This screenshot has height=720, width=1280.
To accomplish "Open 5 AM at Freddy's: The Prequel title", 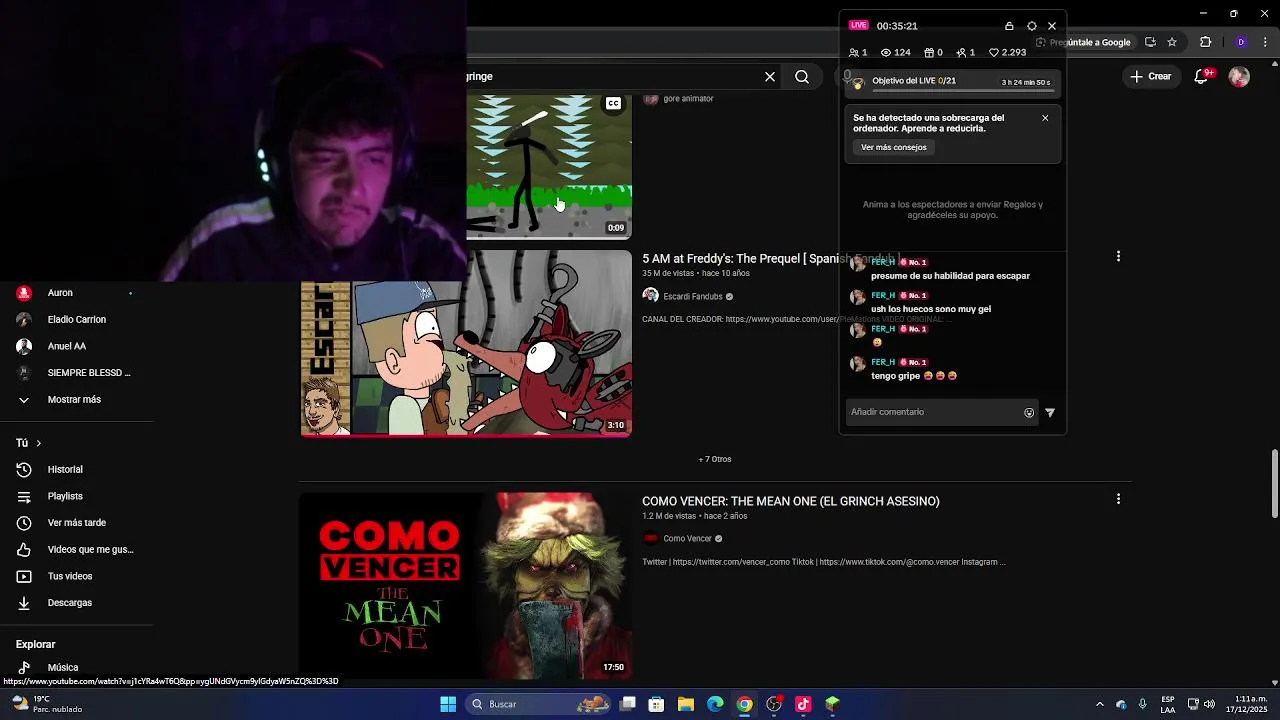I will pyautogui.click(x=770, y=258).
